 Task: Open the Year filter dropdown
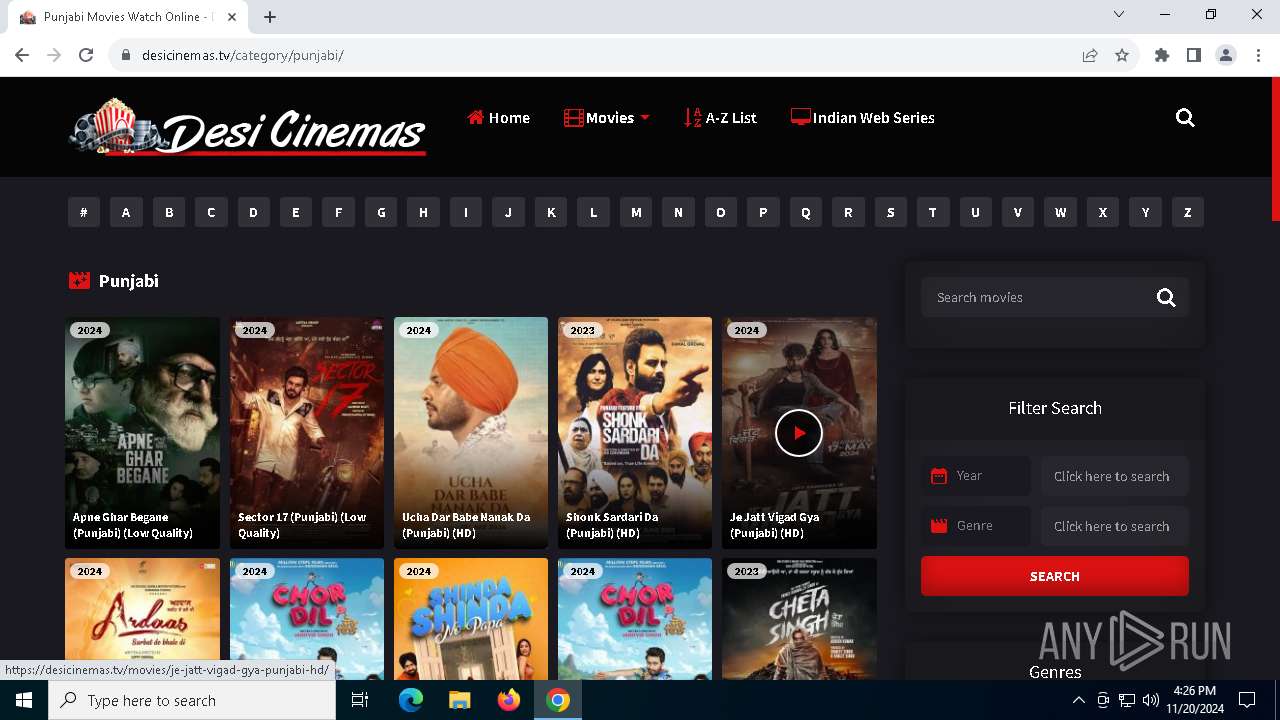pyautogui.click(x=1115, y=476)
